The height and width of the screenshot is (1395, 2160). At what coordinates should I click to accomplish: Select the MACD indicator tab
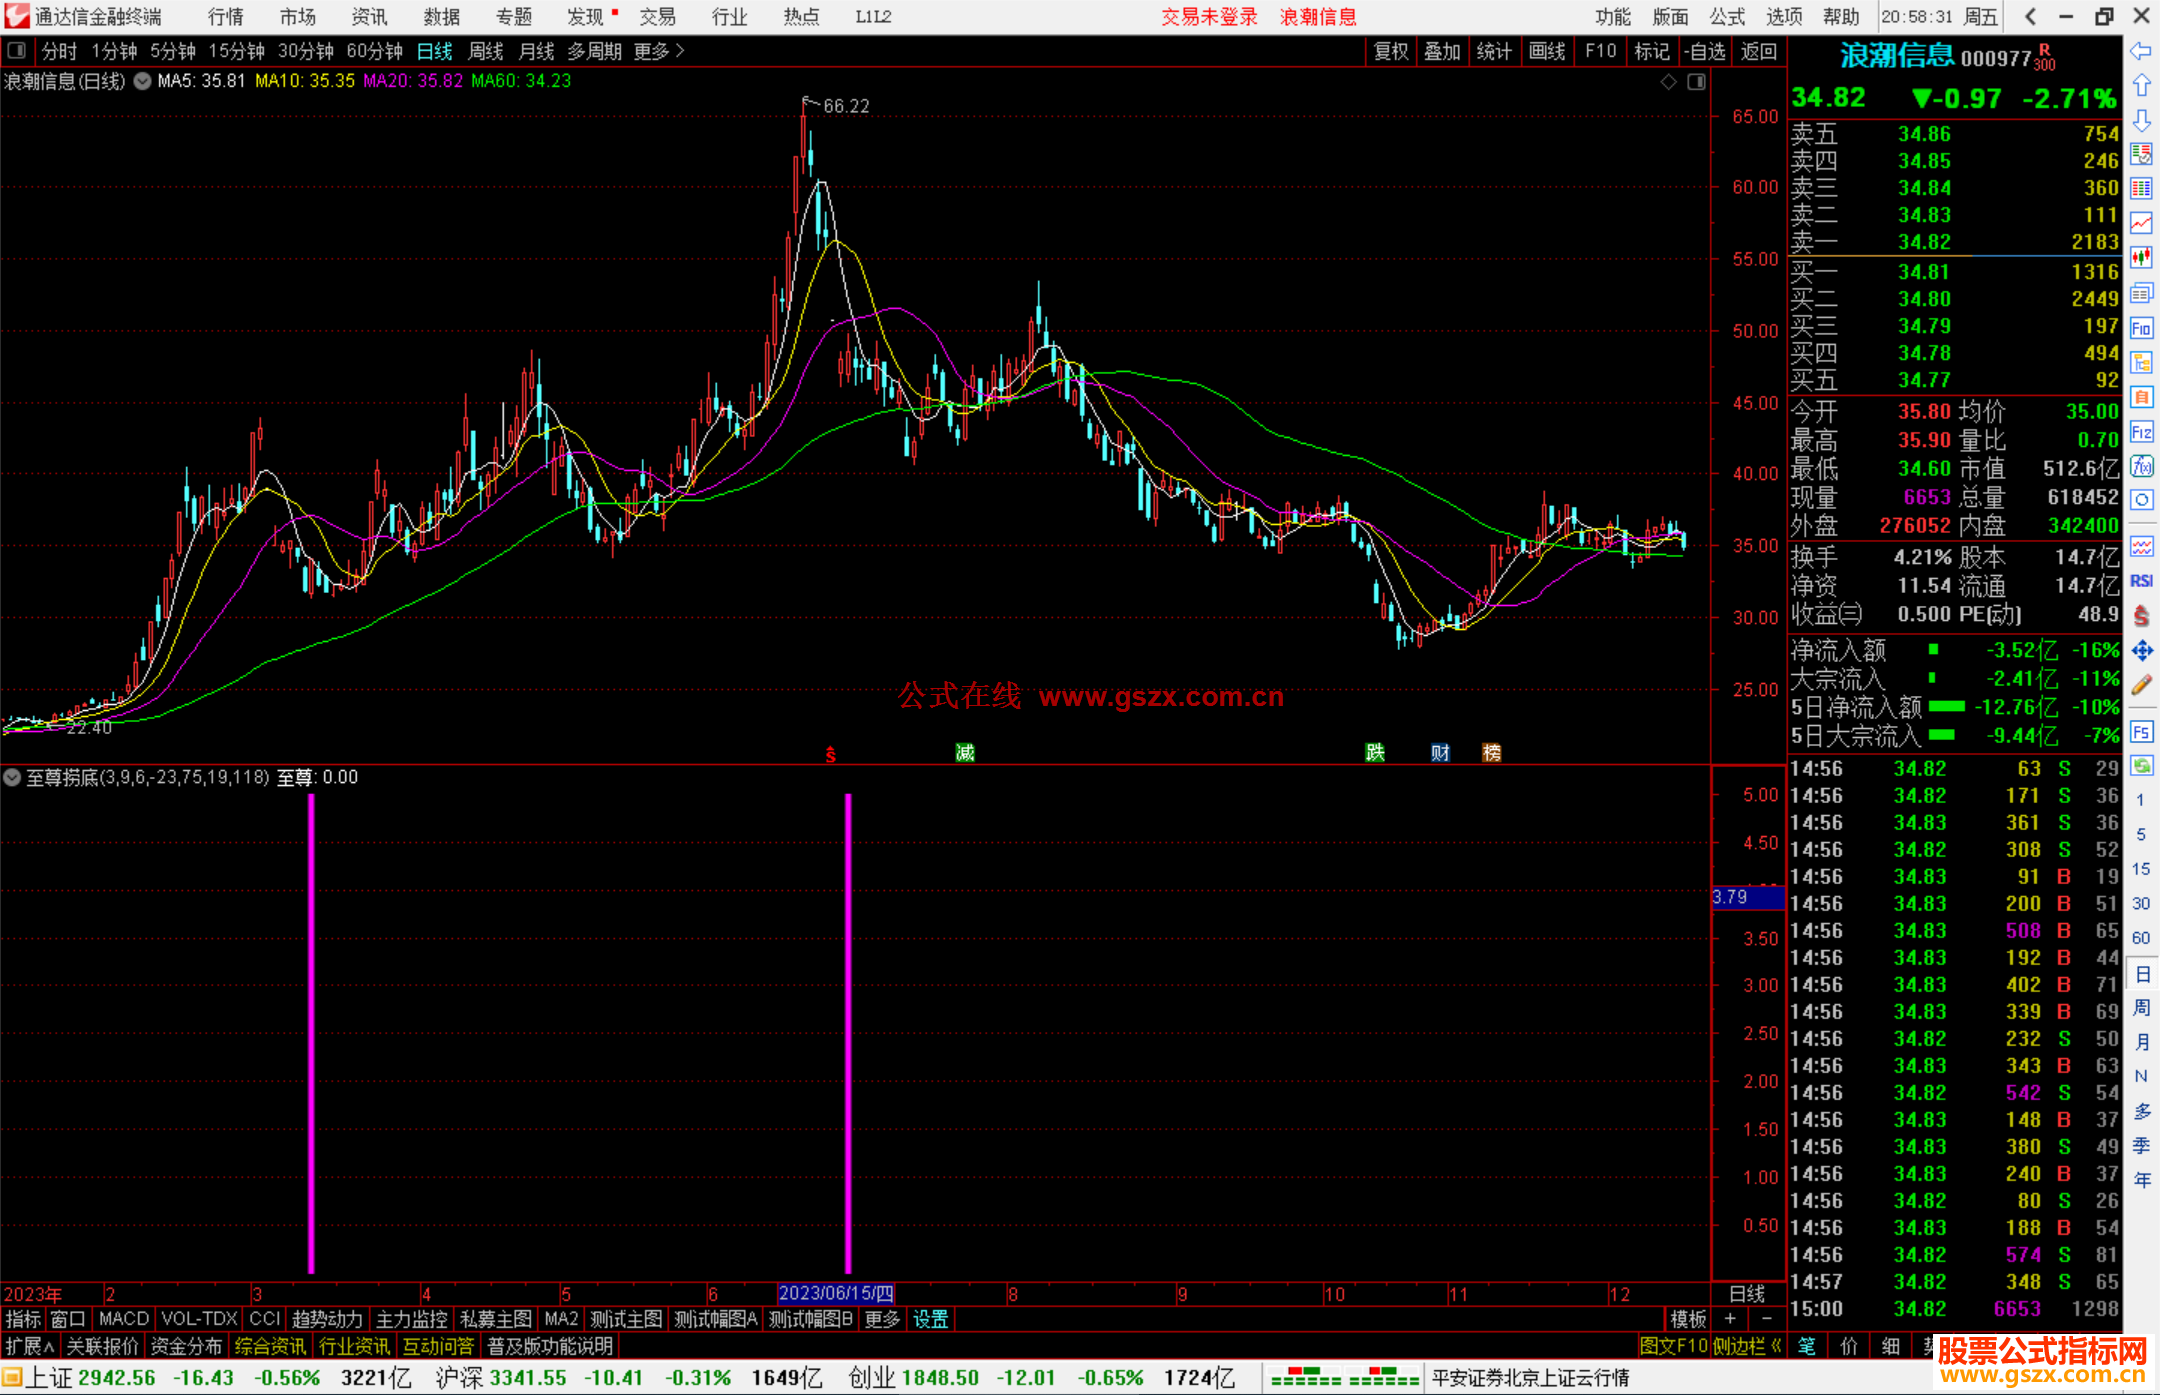(124, 1319)
